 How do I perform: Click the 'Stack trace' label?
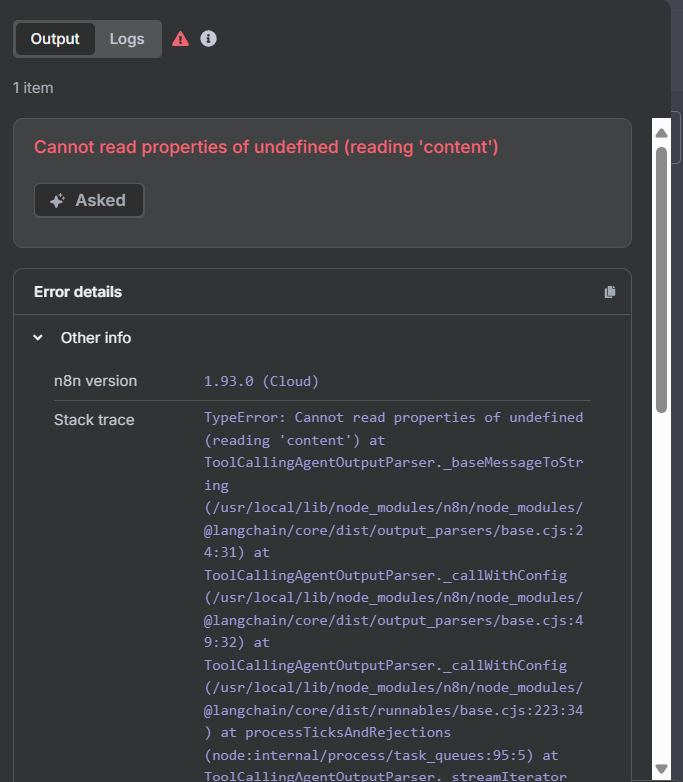(94, 420)
